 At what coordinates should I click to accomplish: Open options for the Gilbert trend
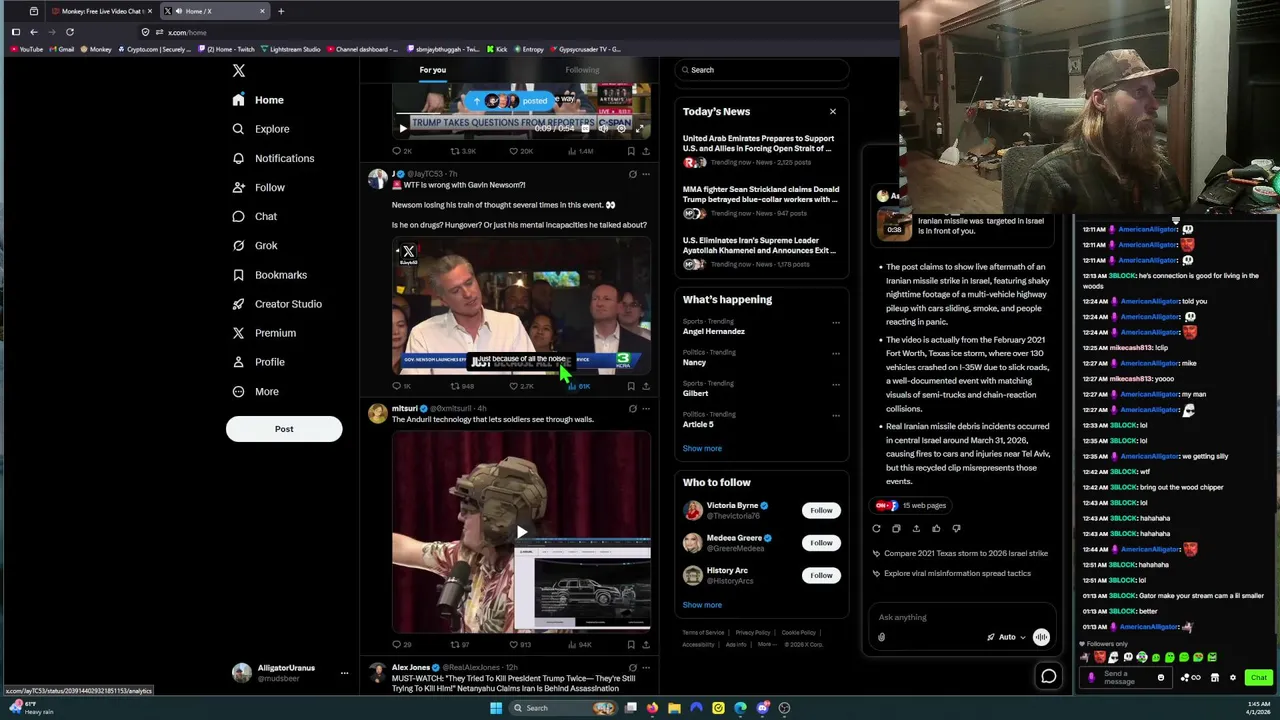(x=836, y=384)
